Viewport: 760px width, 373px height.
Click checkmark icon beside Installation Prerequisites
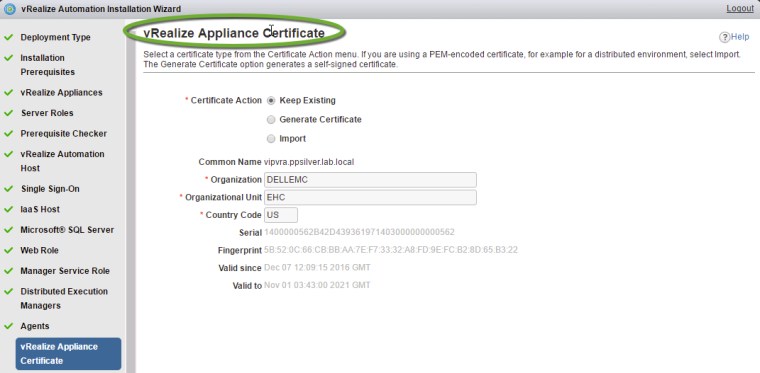point(8,58)
